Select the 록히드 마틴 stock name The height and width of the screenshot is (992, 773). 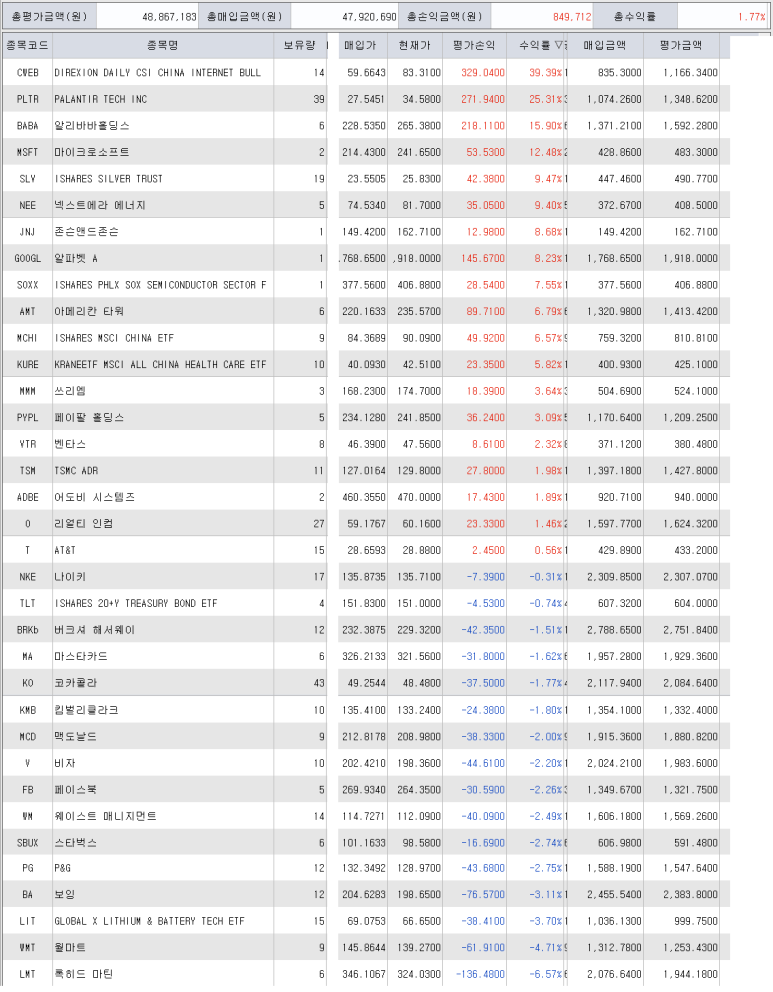pos(83,975)
